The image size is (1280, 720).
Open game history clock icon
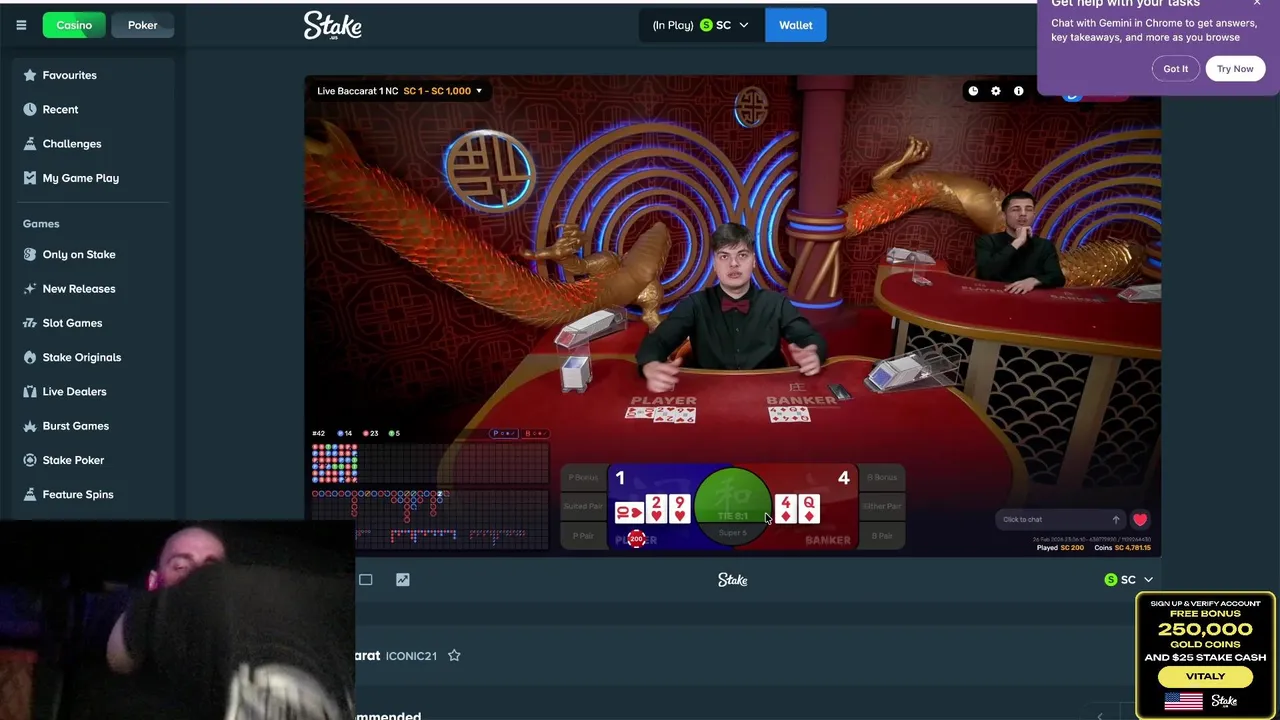[973, 91]
